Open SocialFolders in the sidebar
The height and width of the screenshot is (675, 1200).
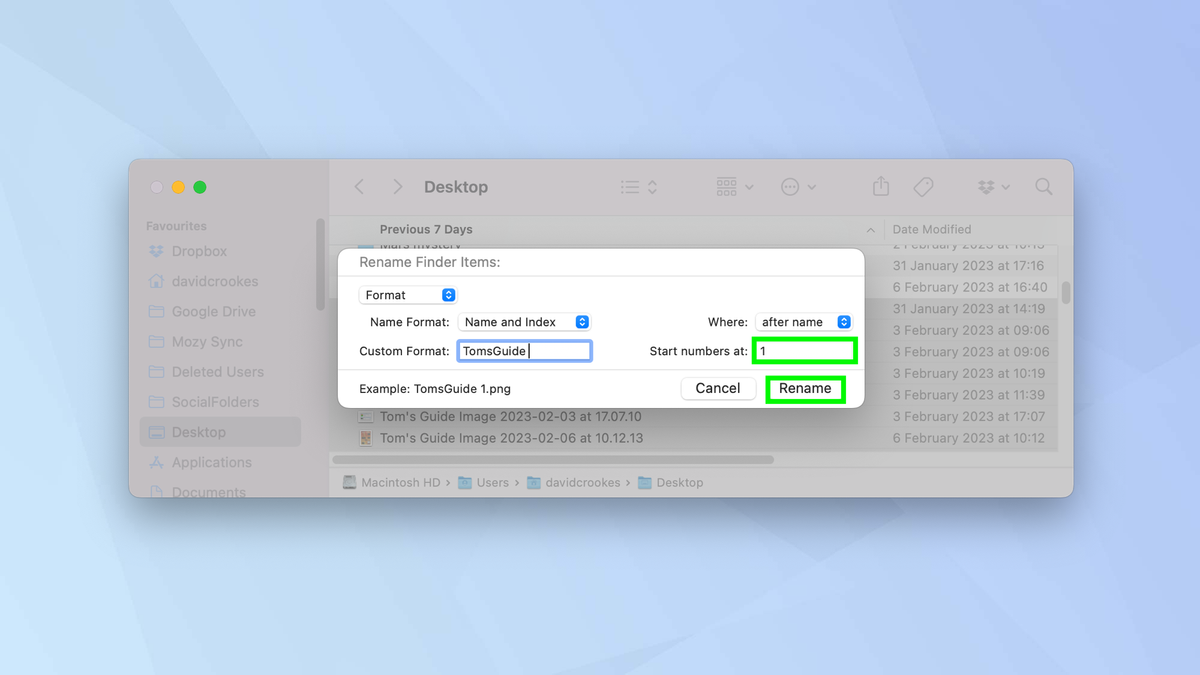tap(215, 402)
